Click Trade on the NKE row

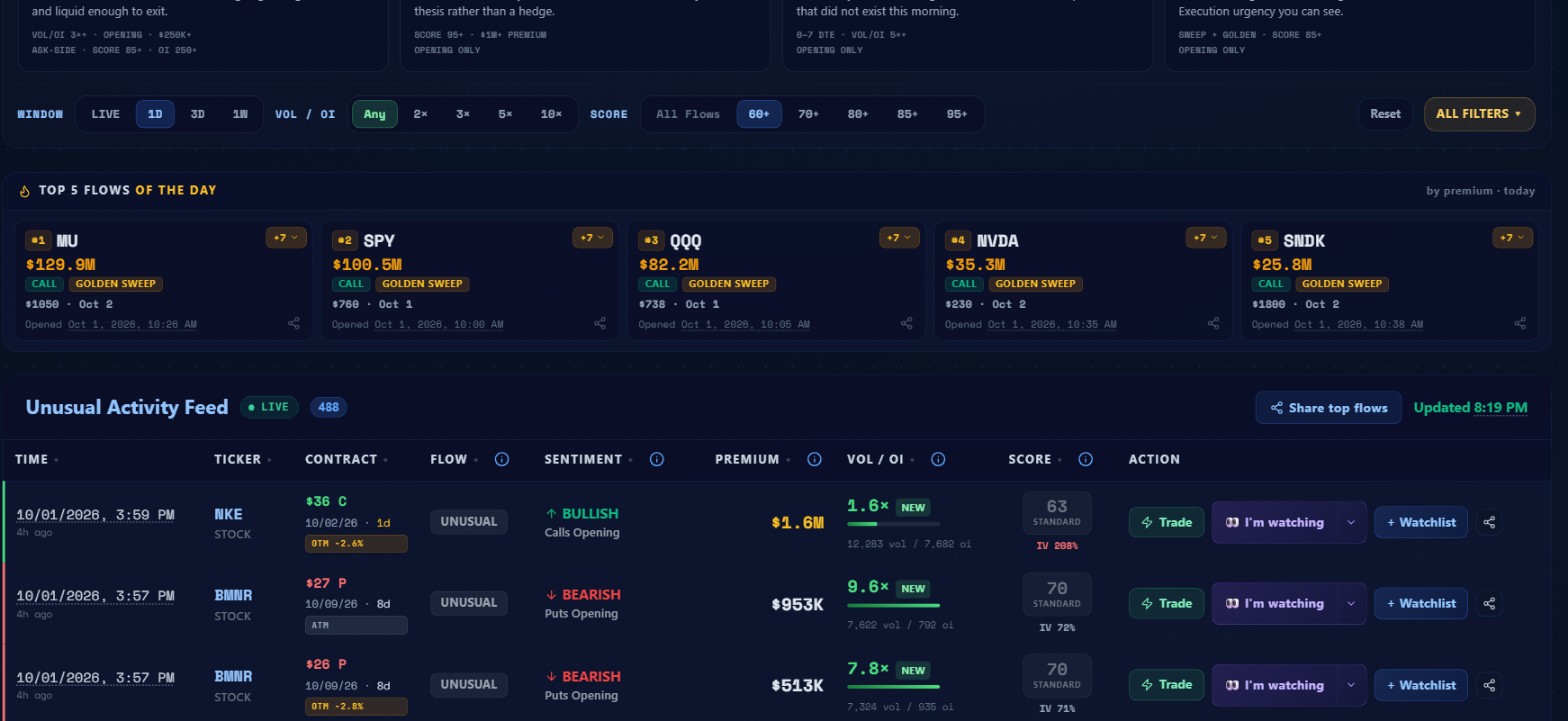1166,522
